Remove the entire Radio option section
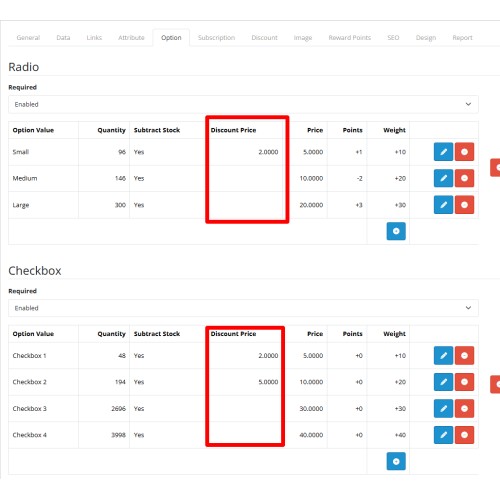500x500 pixels. coord(495,168)
